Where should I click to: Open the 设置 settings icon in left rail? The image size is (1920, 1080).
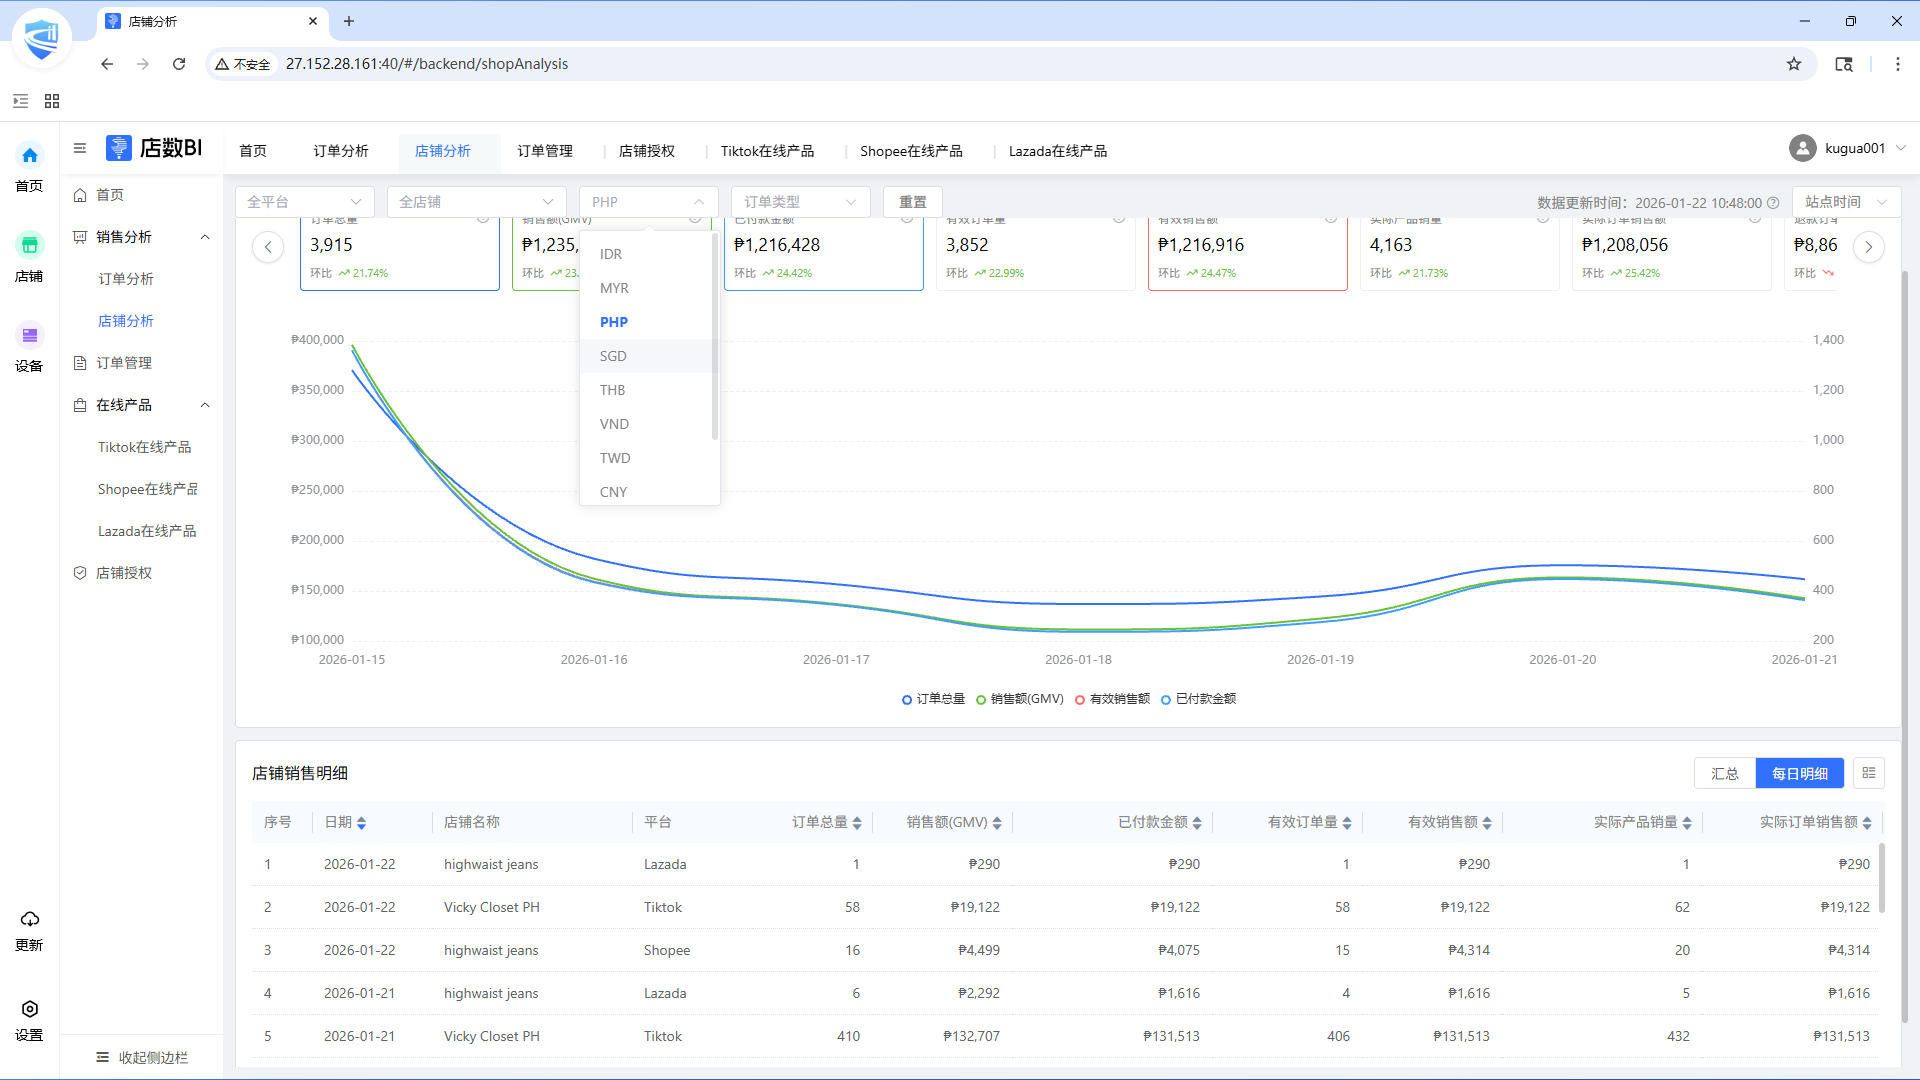29,1009
